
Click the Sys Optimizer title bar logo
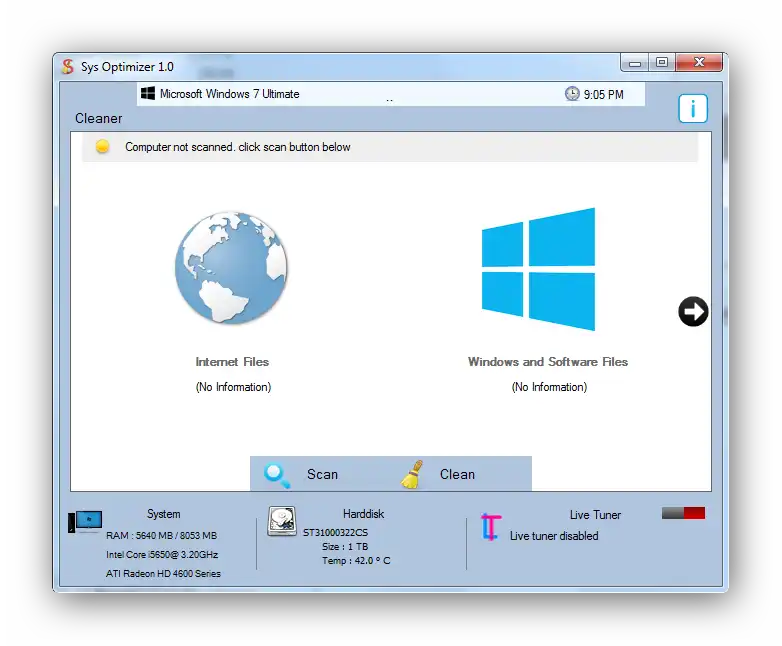tap(68, 66)
